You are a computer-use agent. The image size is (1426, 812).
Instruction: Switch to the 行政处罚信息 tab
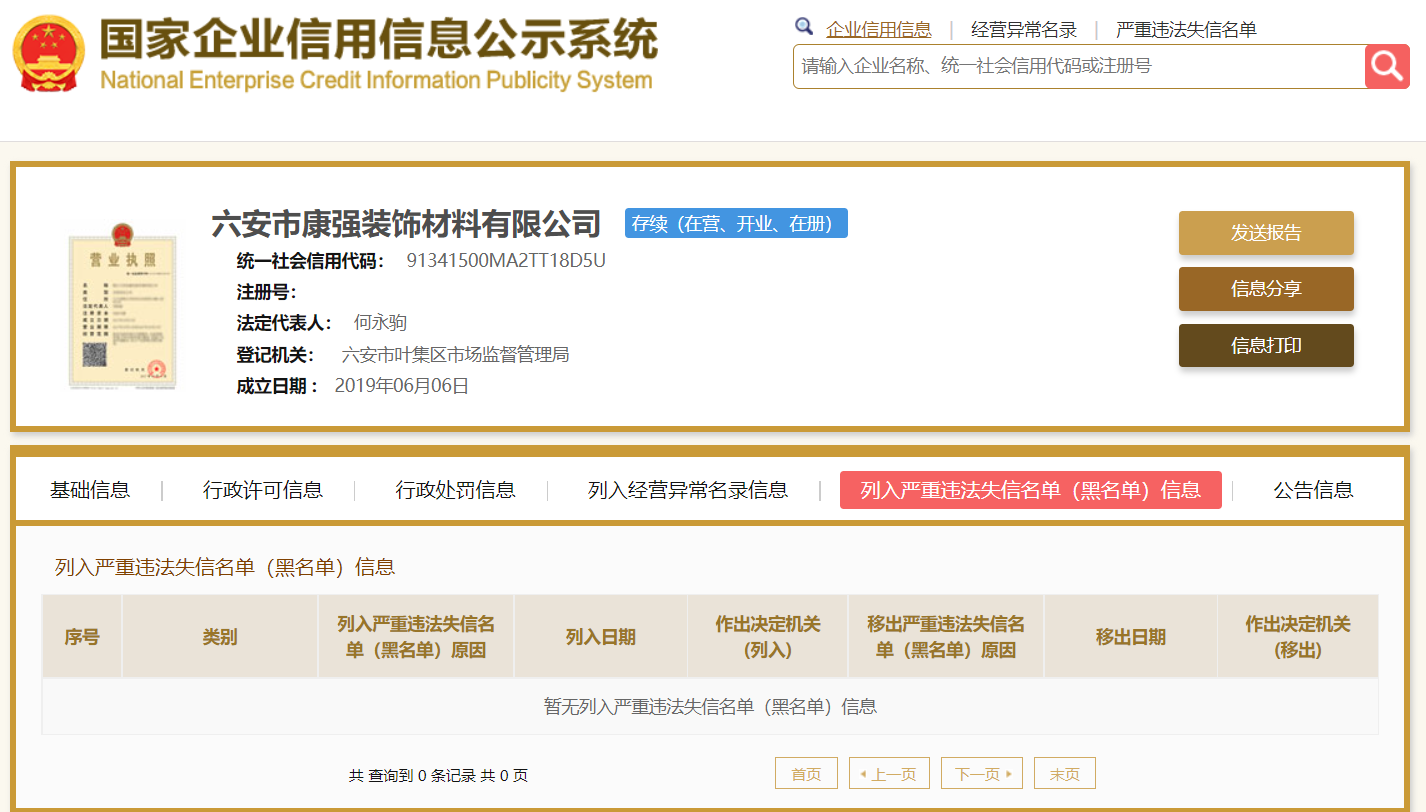(x=456, y=490)
